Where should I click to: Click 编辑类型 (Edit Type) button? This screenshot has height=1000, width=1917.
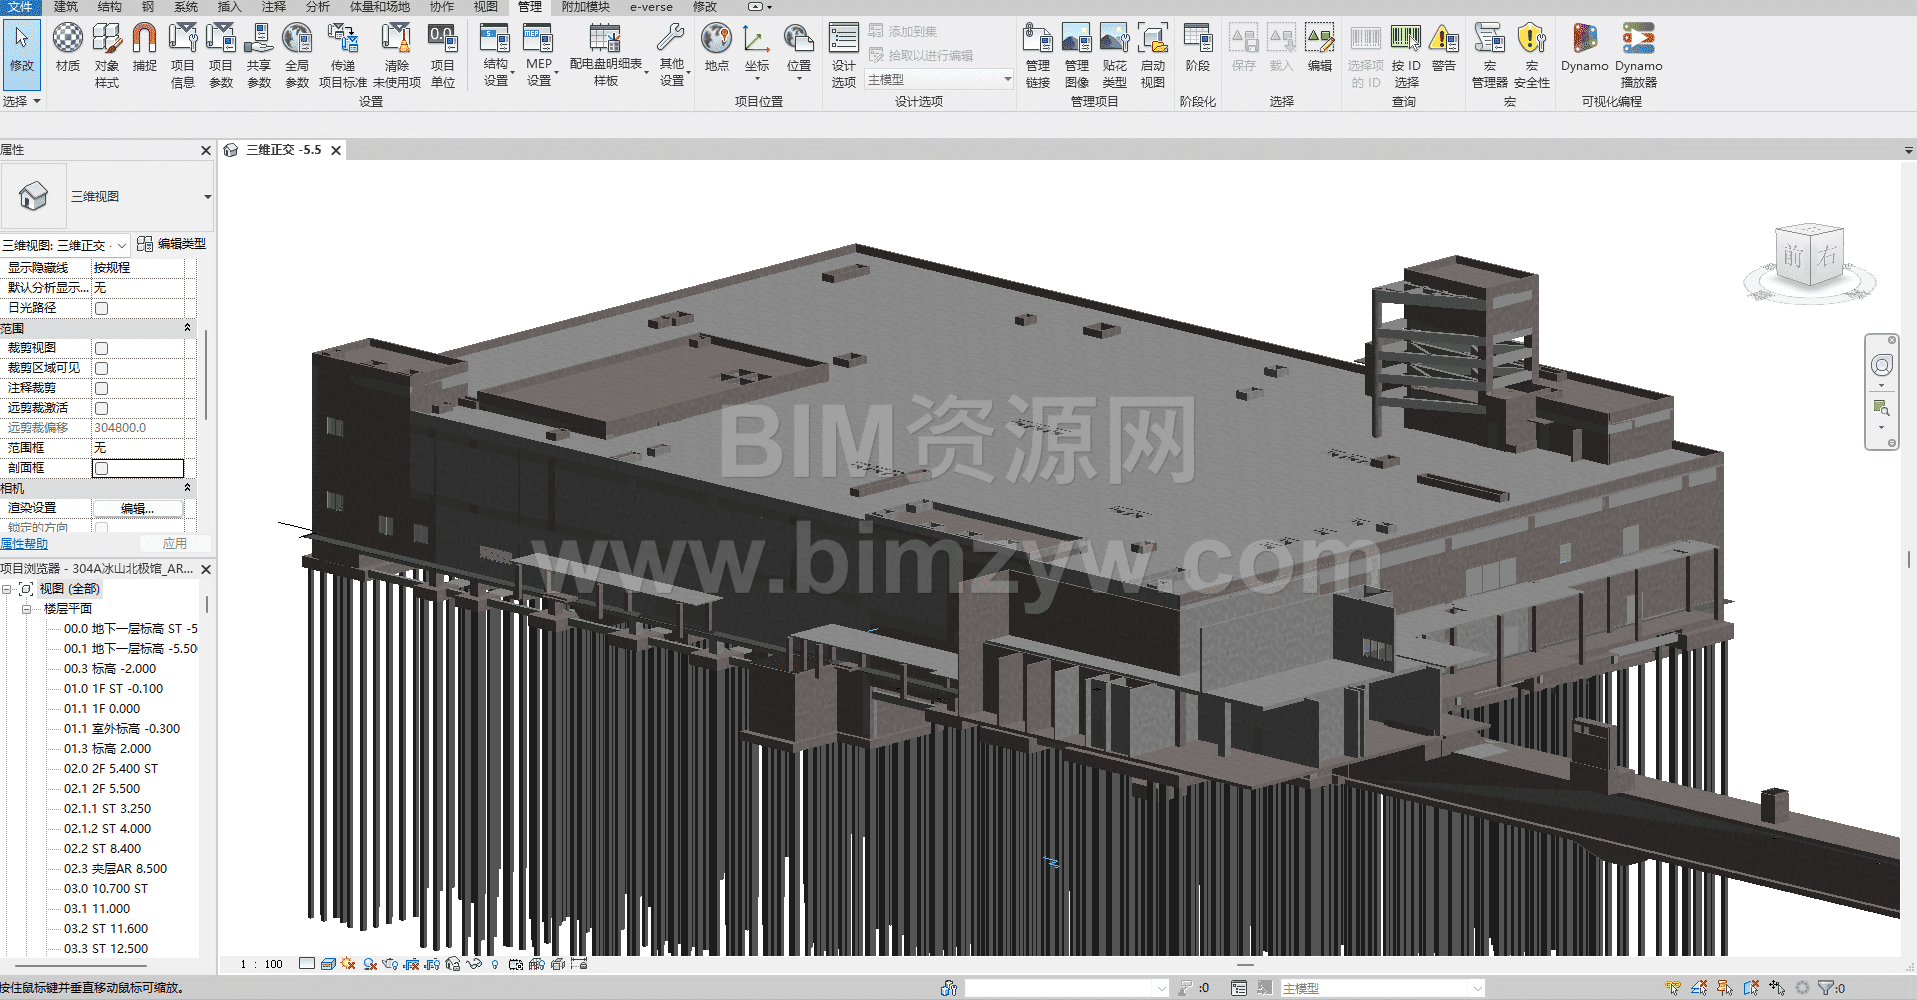coord(172,244)
